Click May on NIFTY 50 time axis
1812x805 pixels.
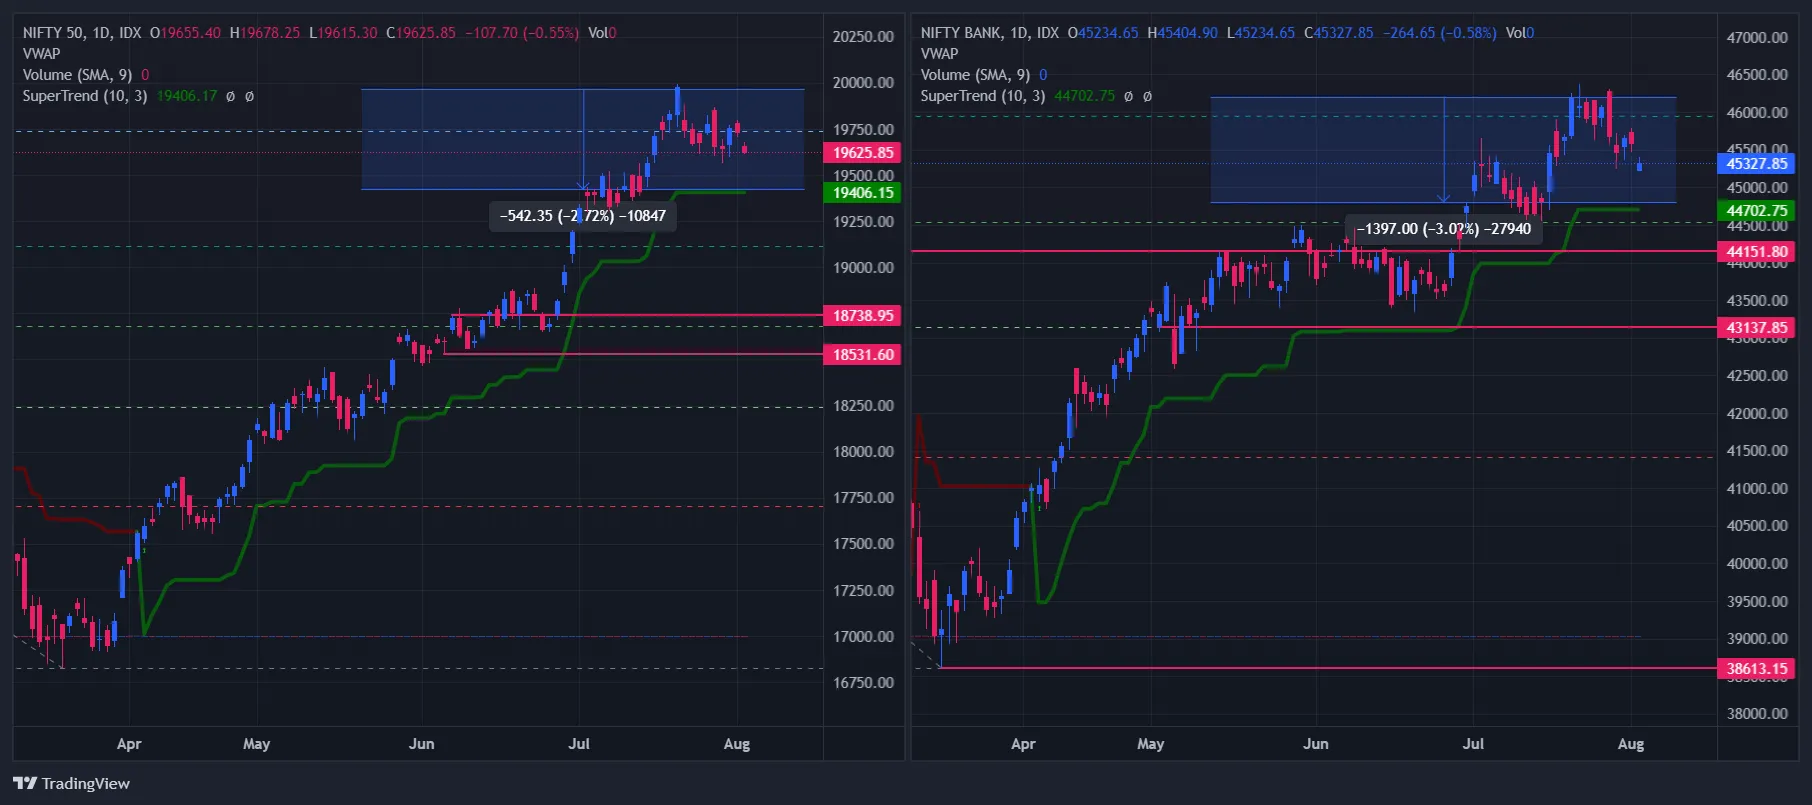(x=257, y=744)
